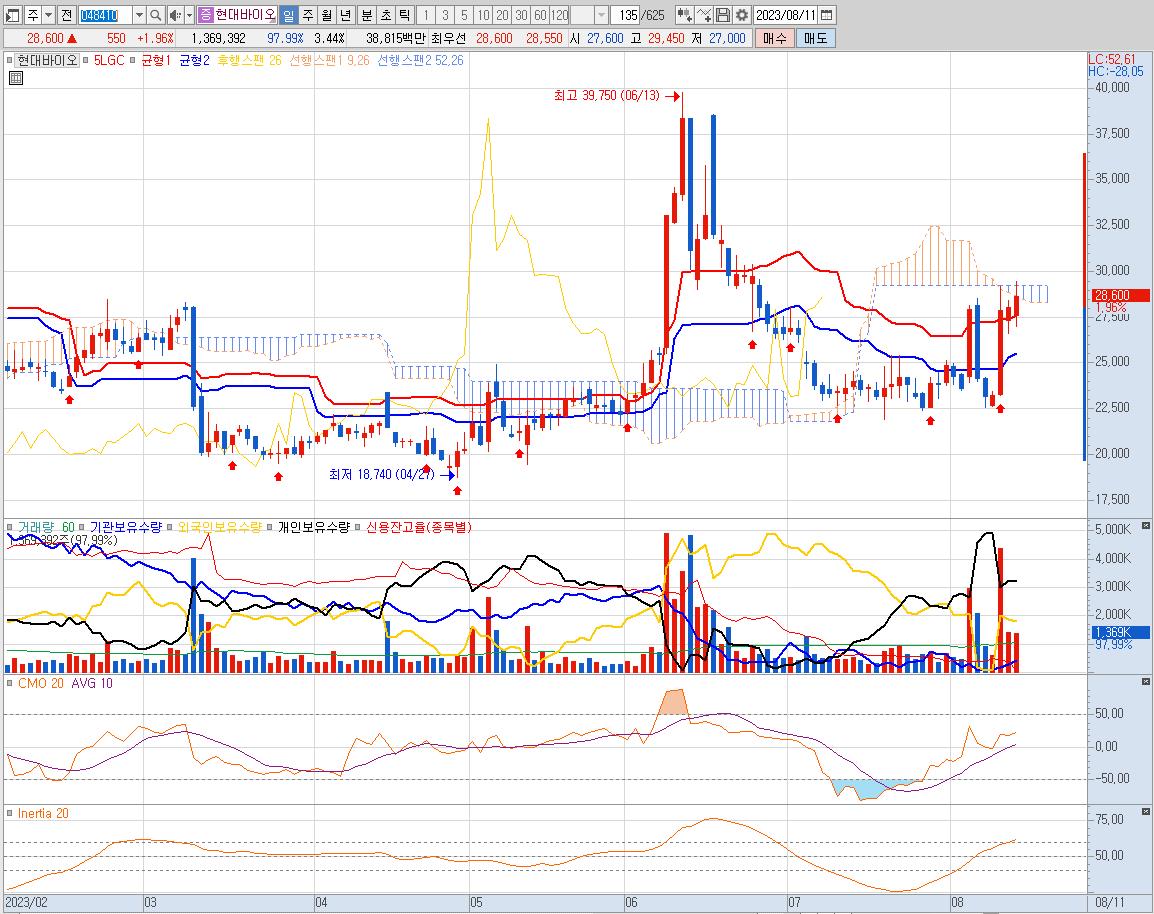Click the 선행스팬2 52,26 legend label
The height and width of the screenshot is (914, 1154).
(x=420, y=60)
